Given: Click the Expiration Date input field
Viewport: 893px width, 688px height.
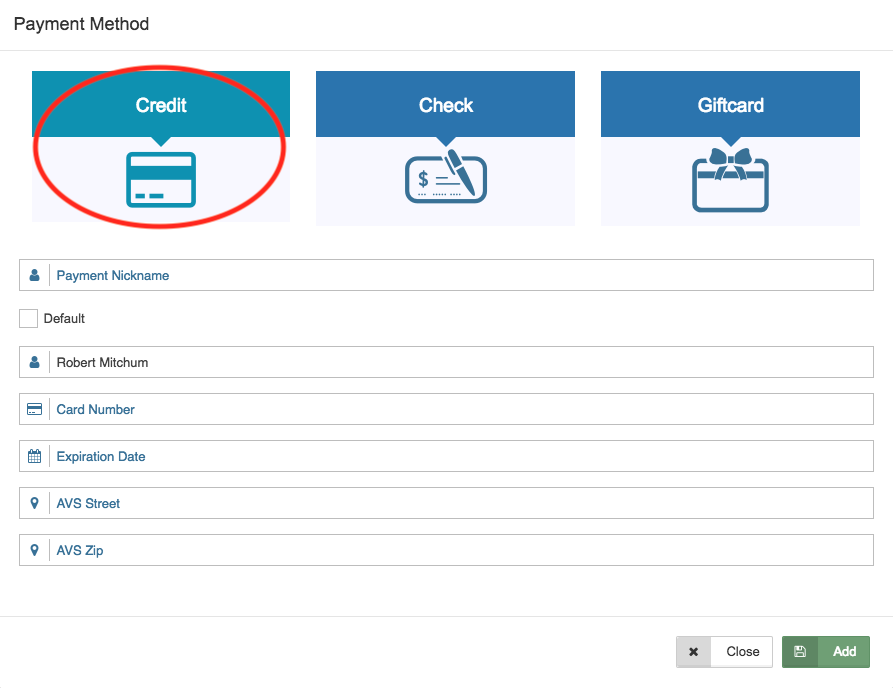Looking at the screenshot, I should (460, 456).
